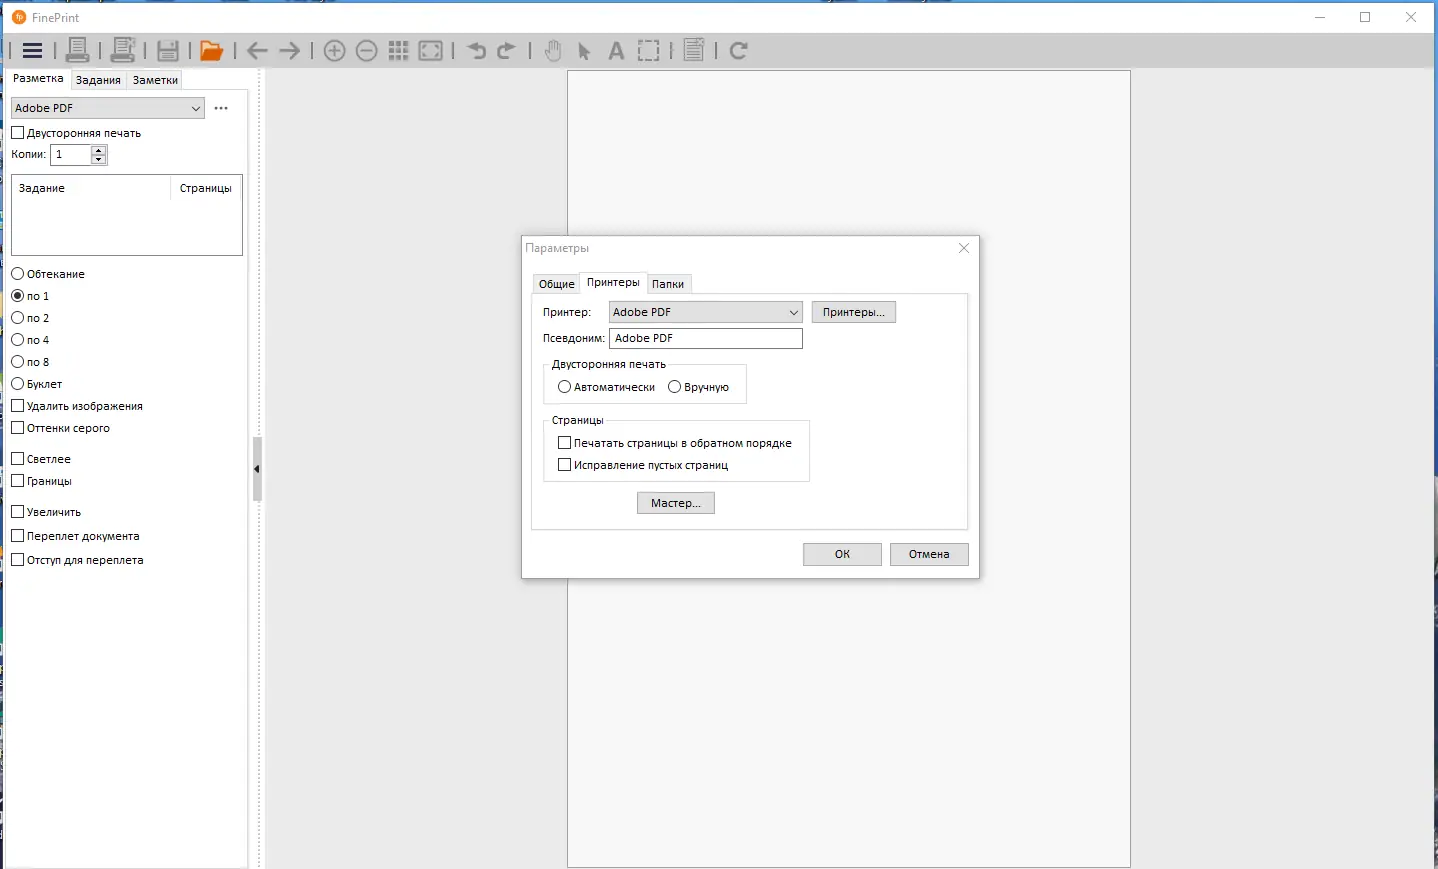Viewport: 1438px width, 869px height.
Task: Open the Принтеры tab in dialog
Action: [613, 283]
